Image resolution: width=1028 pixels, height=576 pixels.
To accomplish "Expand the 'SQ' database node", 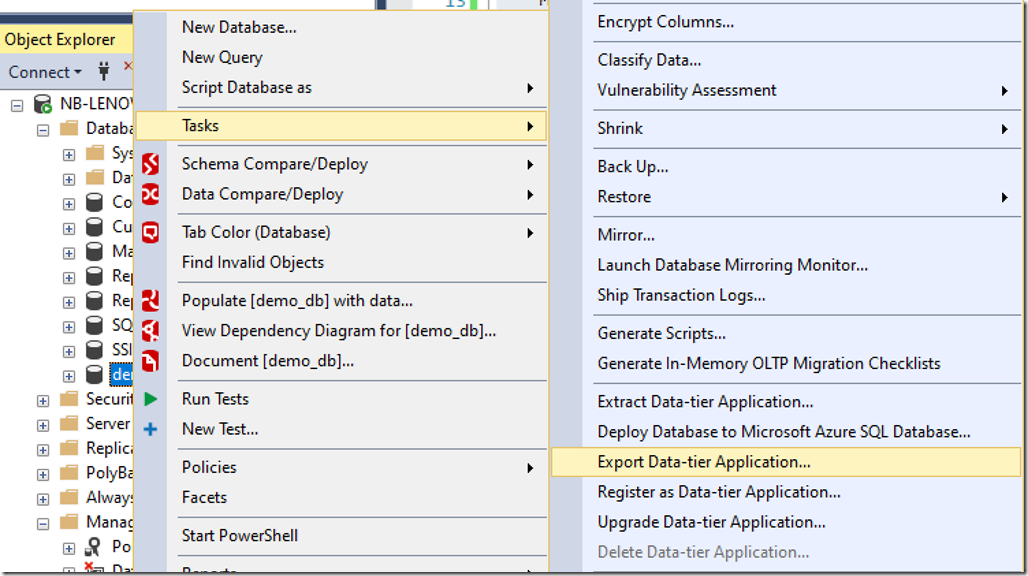I will (69, 327).
